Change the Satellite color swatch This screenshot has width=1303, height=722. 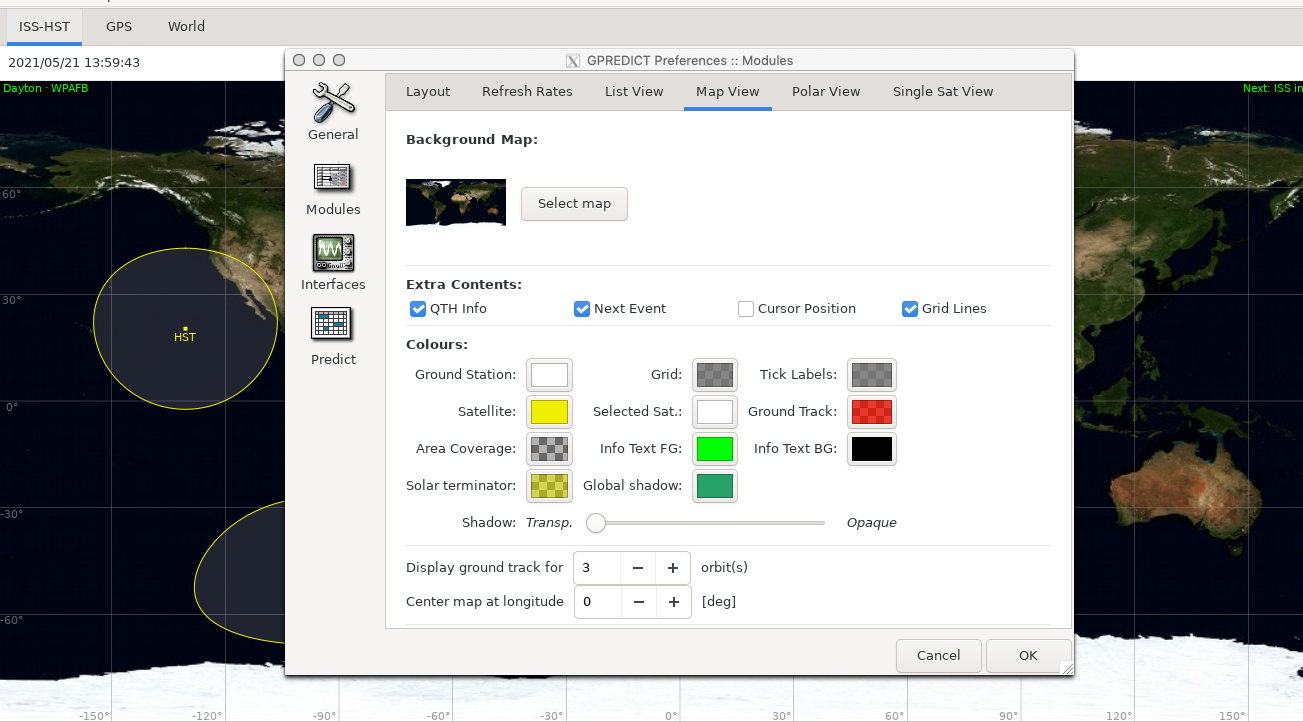tap(549, 411)
